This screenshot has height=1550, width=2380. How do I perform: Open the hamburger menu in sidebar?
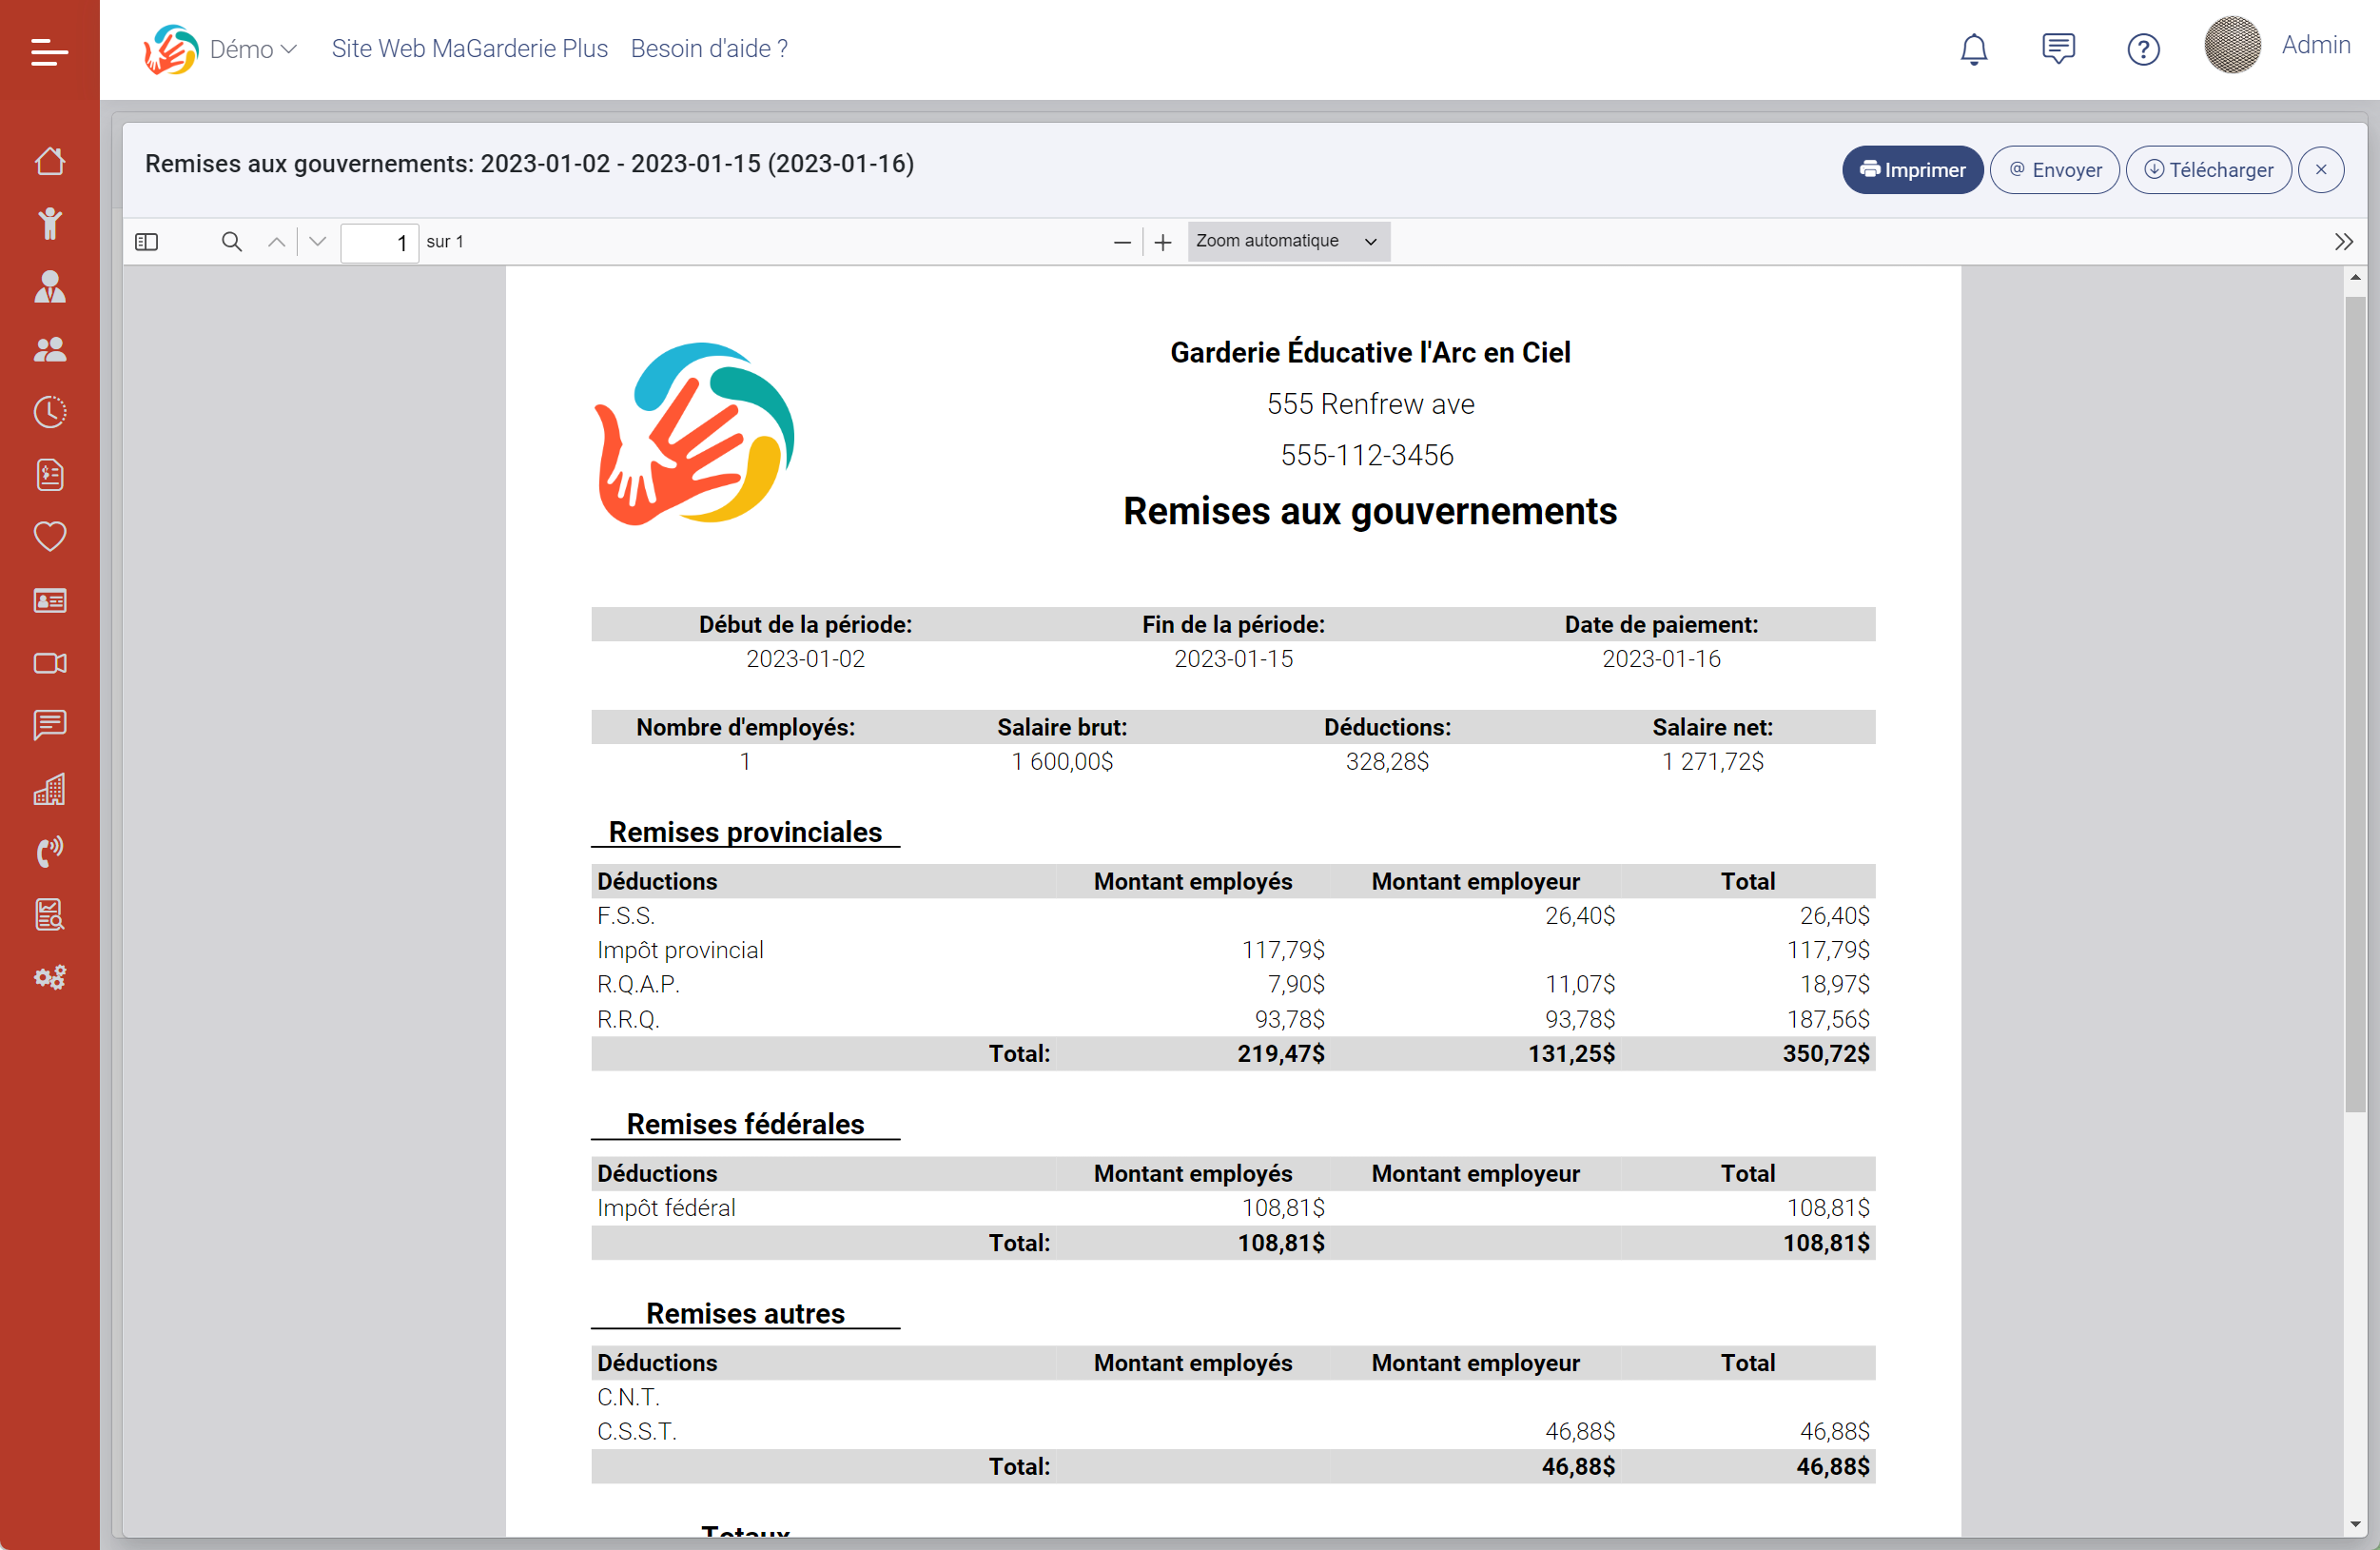coord(49,51)
